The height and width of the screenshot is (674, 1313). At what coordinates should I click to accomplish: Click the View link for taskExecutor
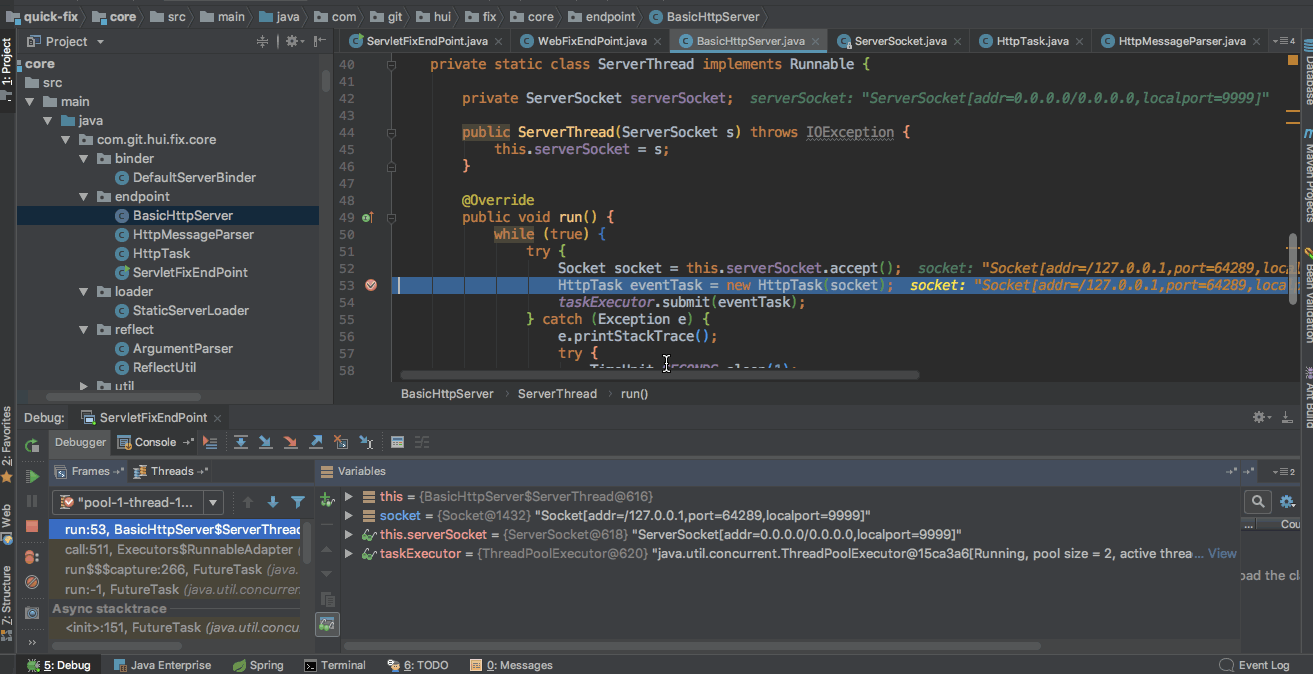pyautogui.click(x=1222, y=553)
